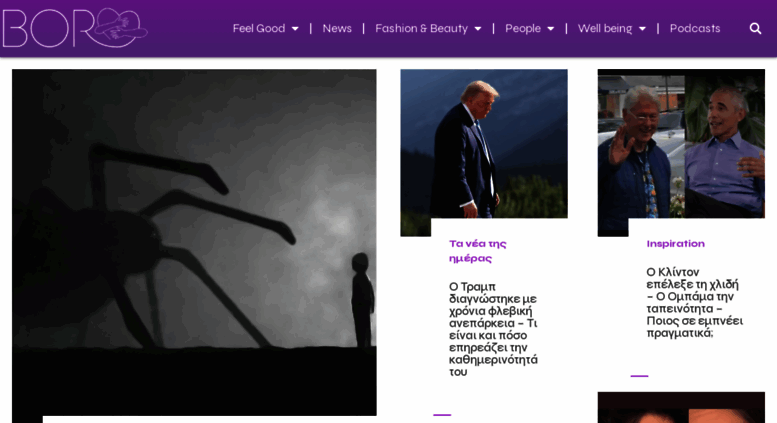
Task: Read the Τραμπ φλεβική ανεπάρκεια article headline
Action: (493, 329)
